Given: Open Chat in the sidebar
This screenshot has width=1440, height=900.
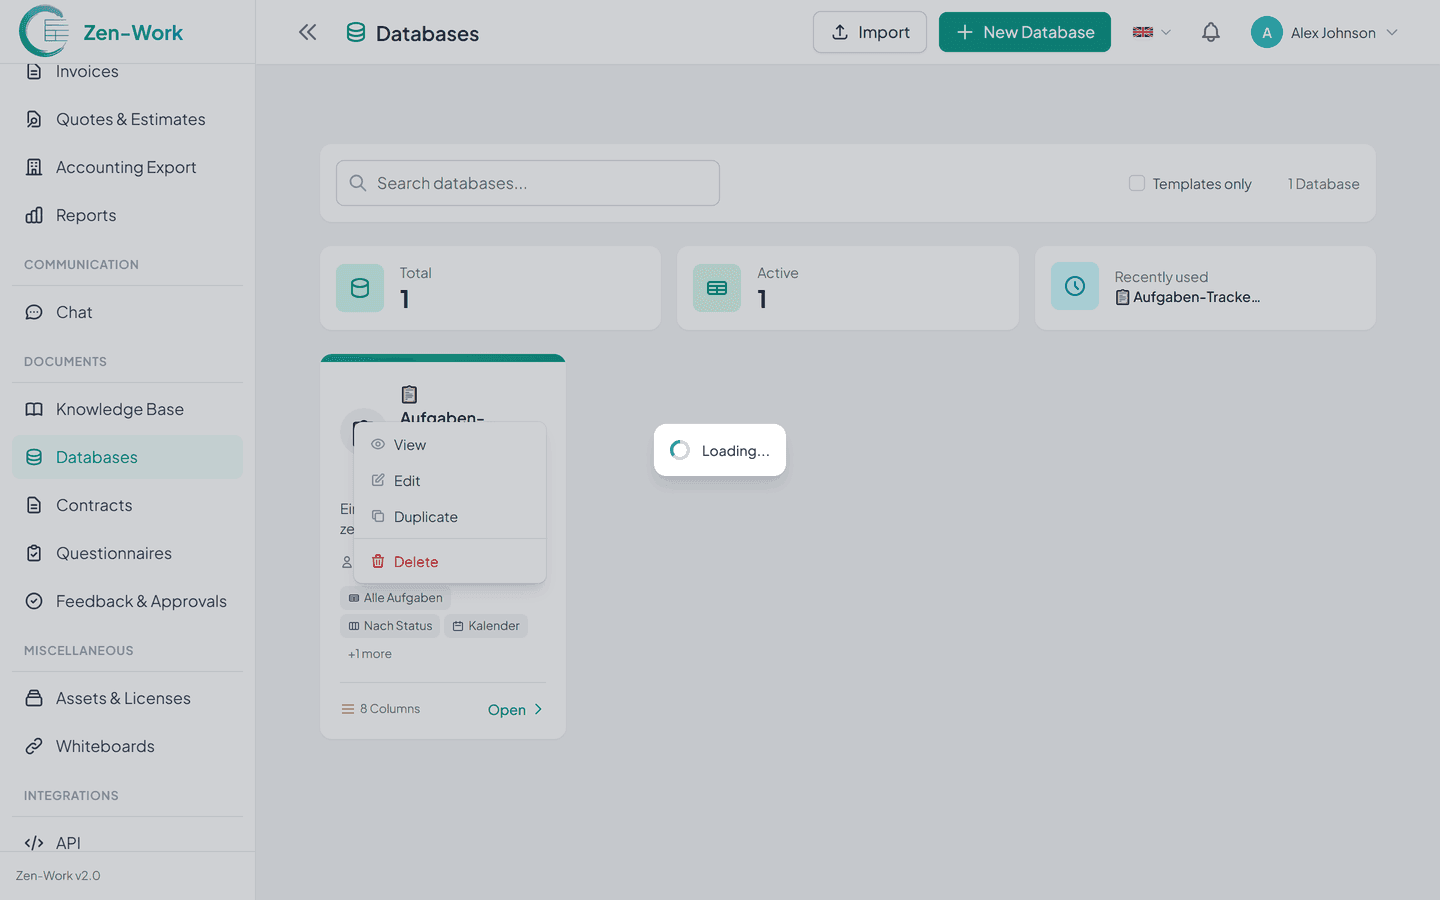Looking at the screenshot, I should click(74, 312).
